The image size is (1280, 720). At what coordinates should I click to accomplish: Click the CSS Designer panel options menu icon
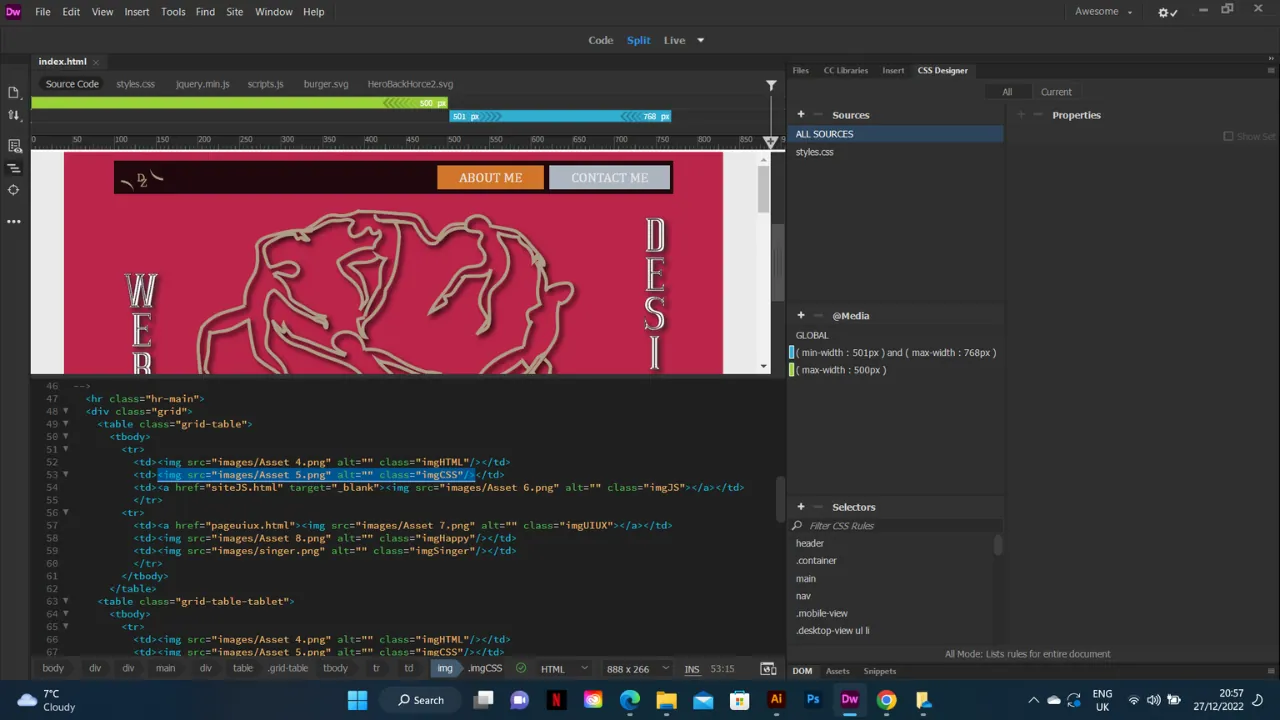click(1270, 70)
